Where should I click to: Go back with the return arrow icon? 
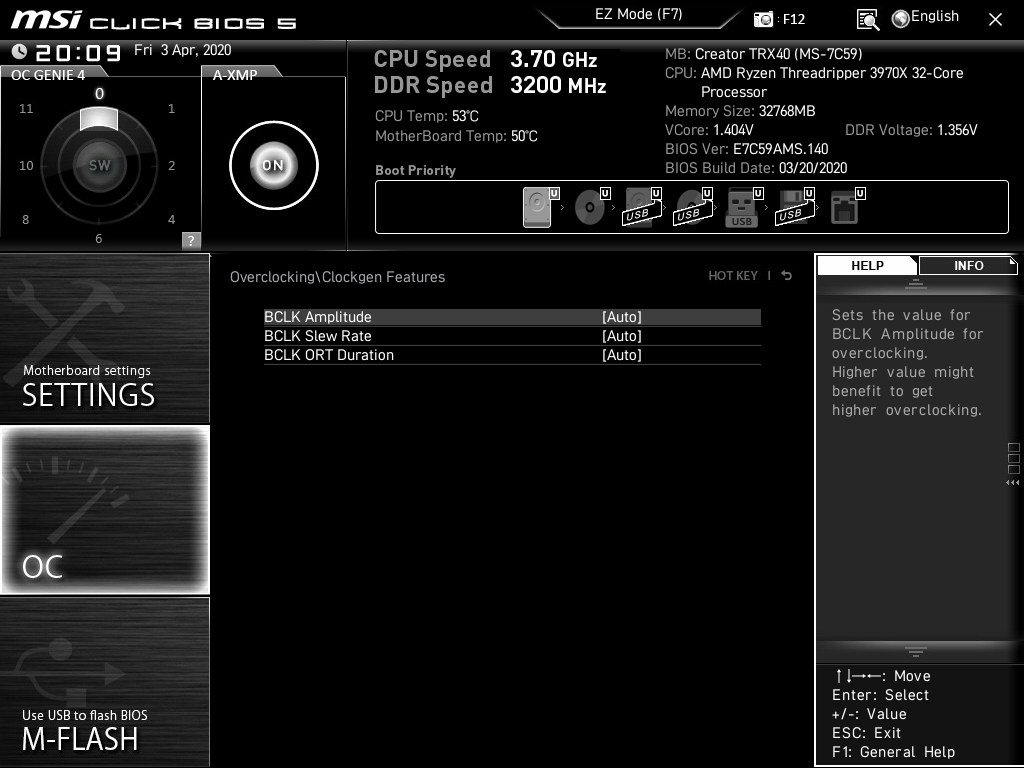pos(786,276)
